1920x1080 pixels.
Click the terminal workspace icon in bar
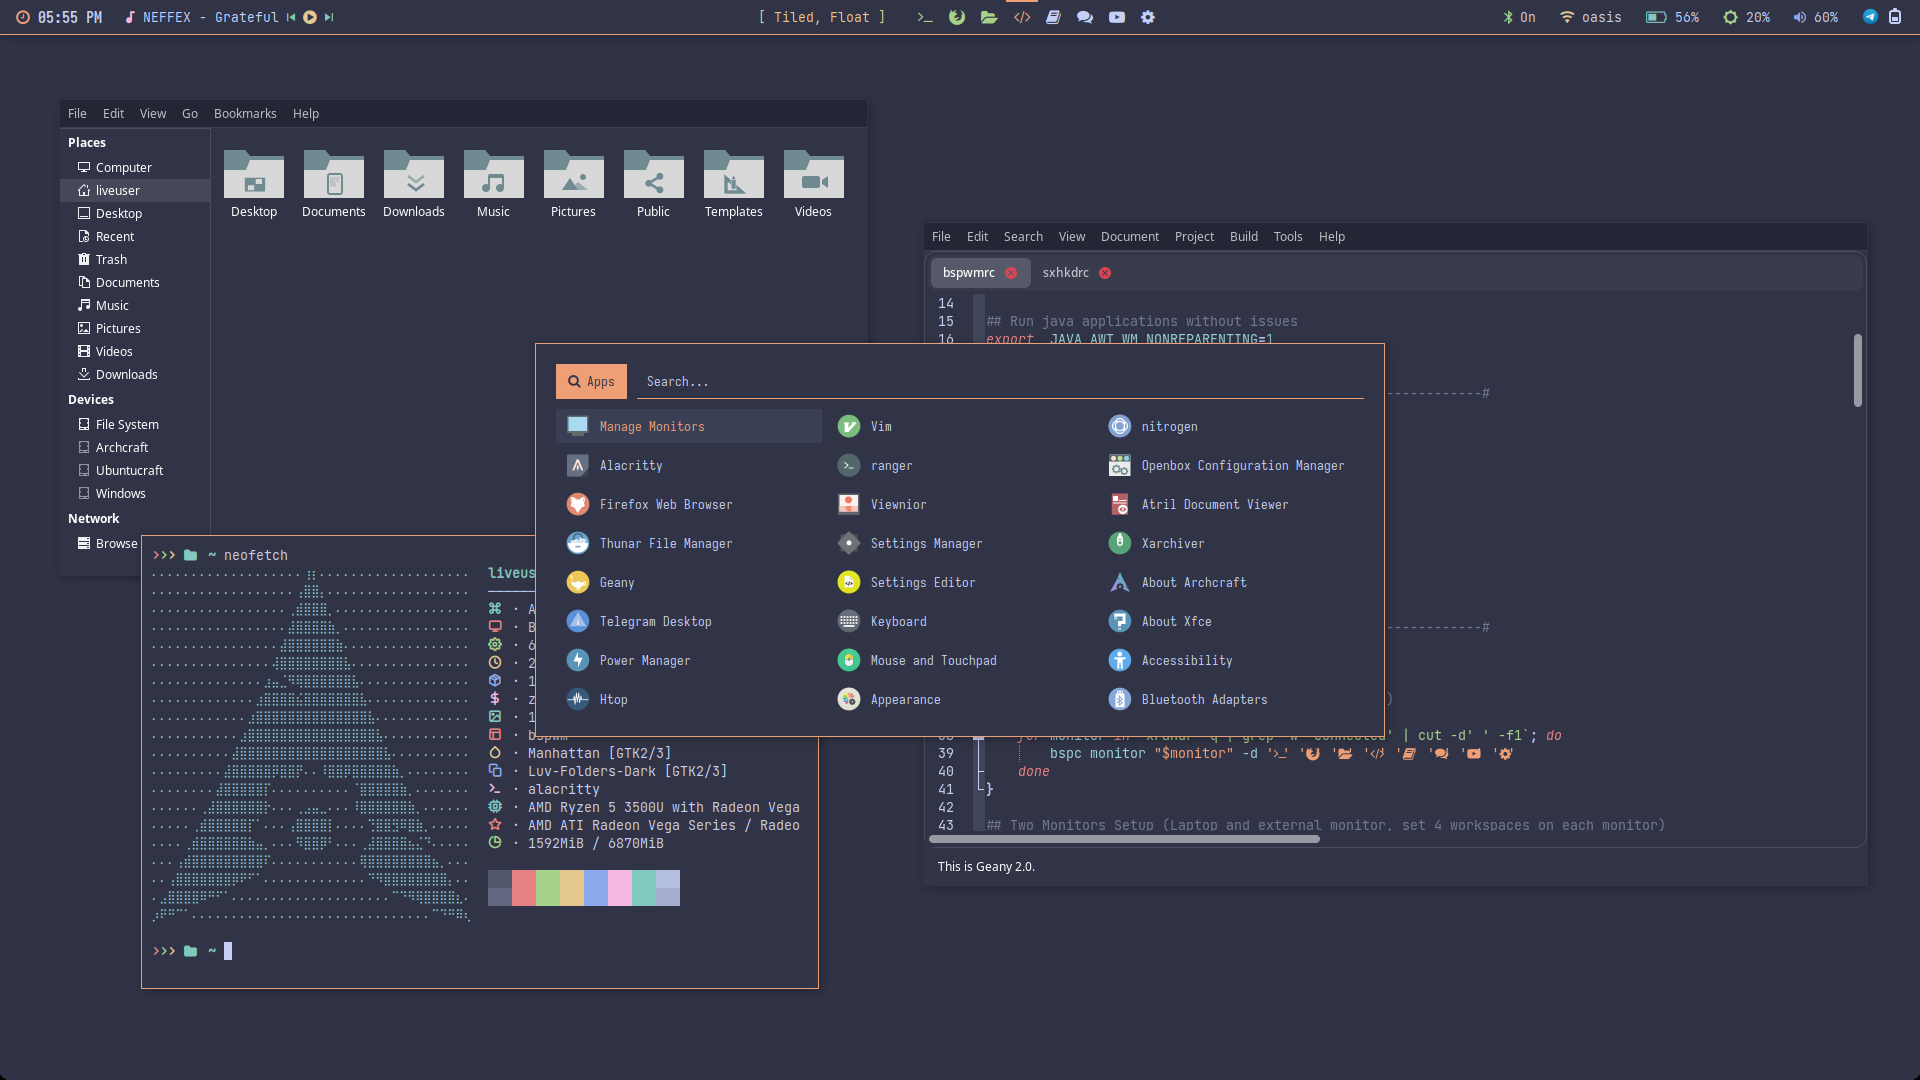925,17
